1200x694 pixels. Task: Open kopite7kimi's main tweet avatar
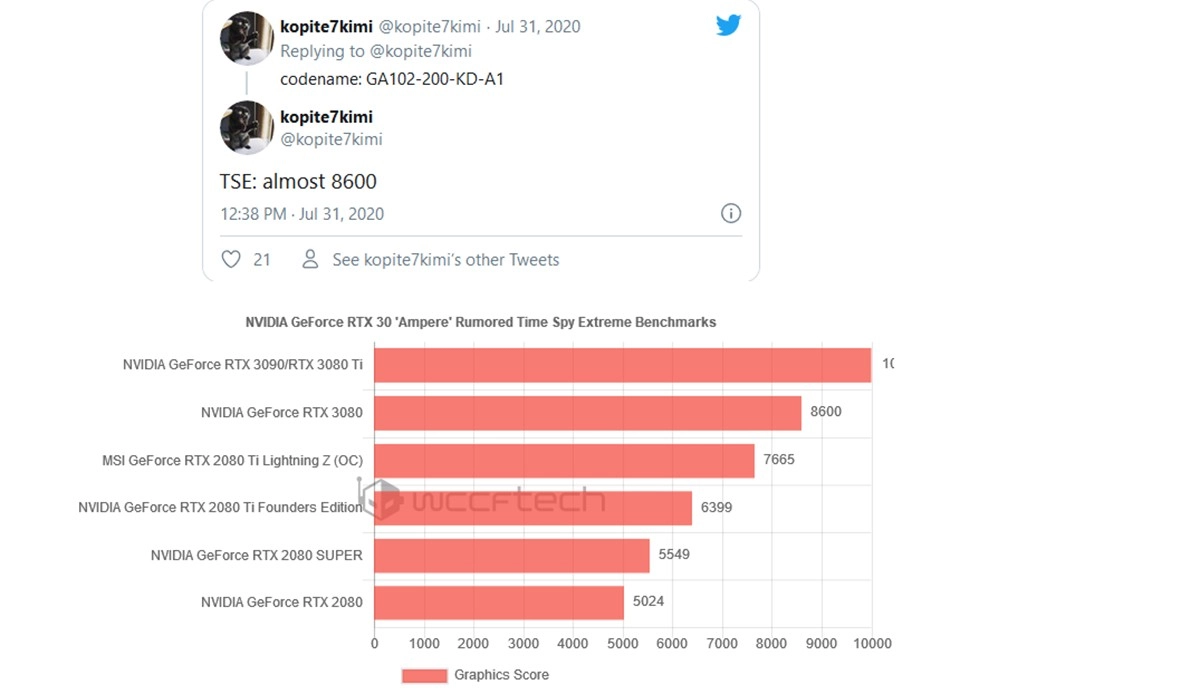pyautogui.click(x=247, y=127)
